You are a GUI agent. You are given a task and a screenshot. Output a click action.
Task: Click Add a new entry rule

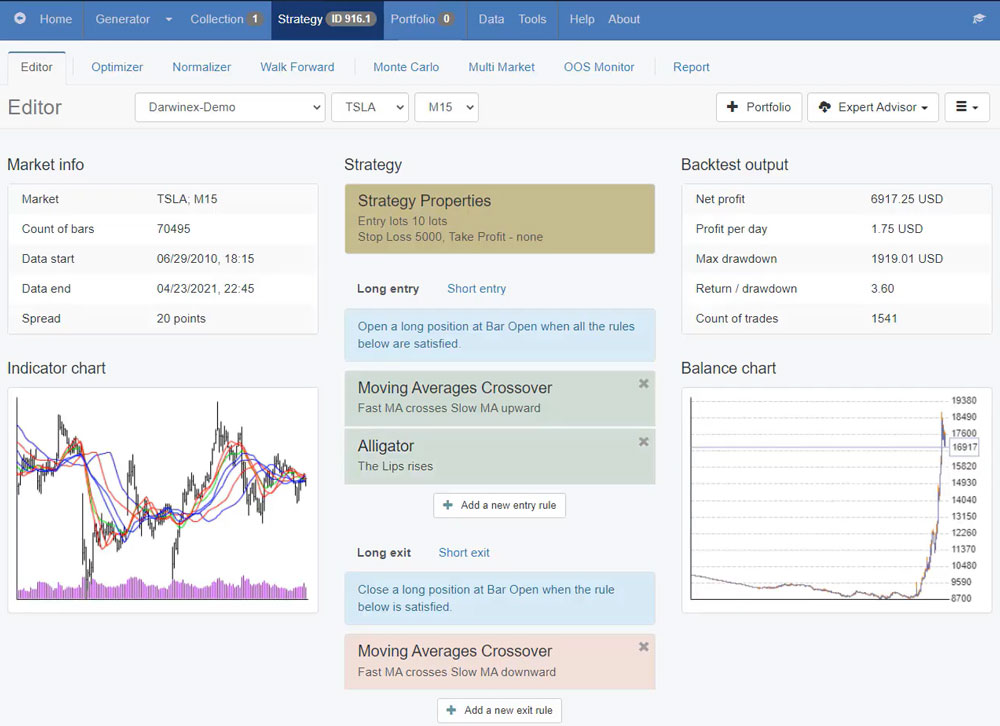(499, 505)
